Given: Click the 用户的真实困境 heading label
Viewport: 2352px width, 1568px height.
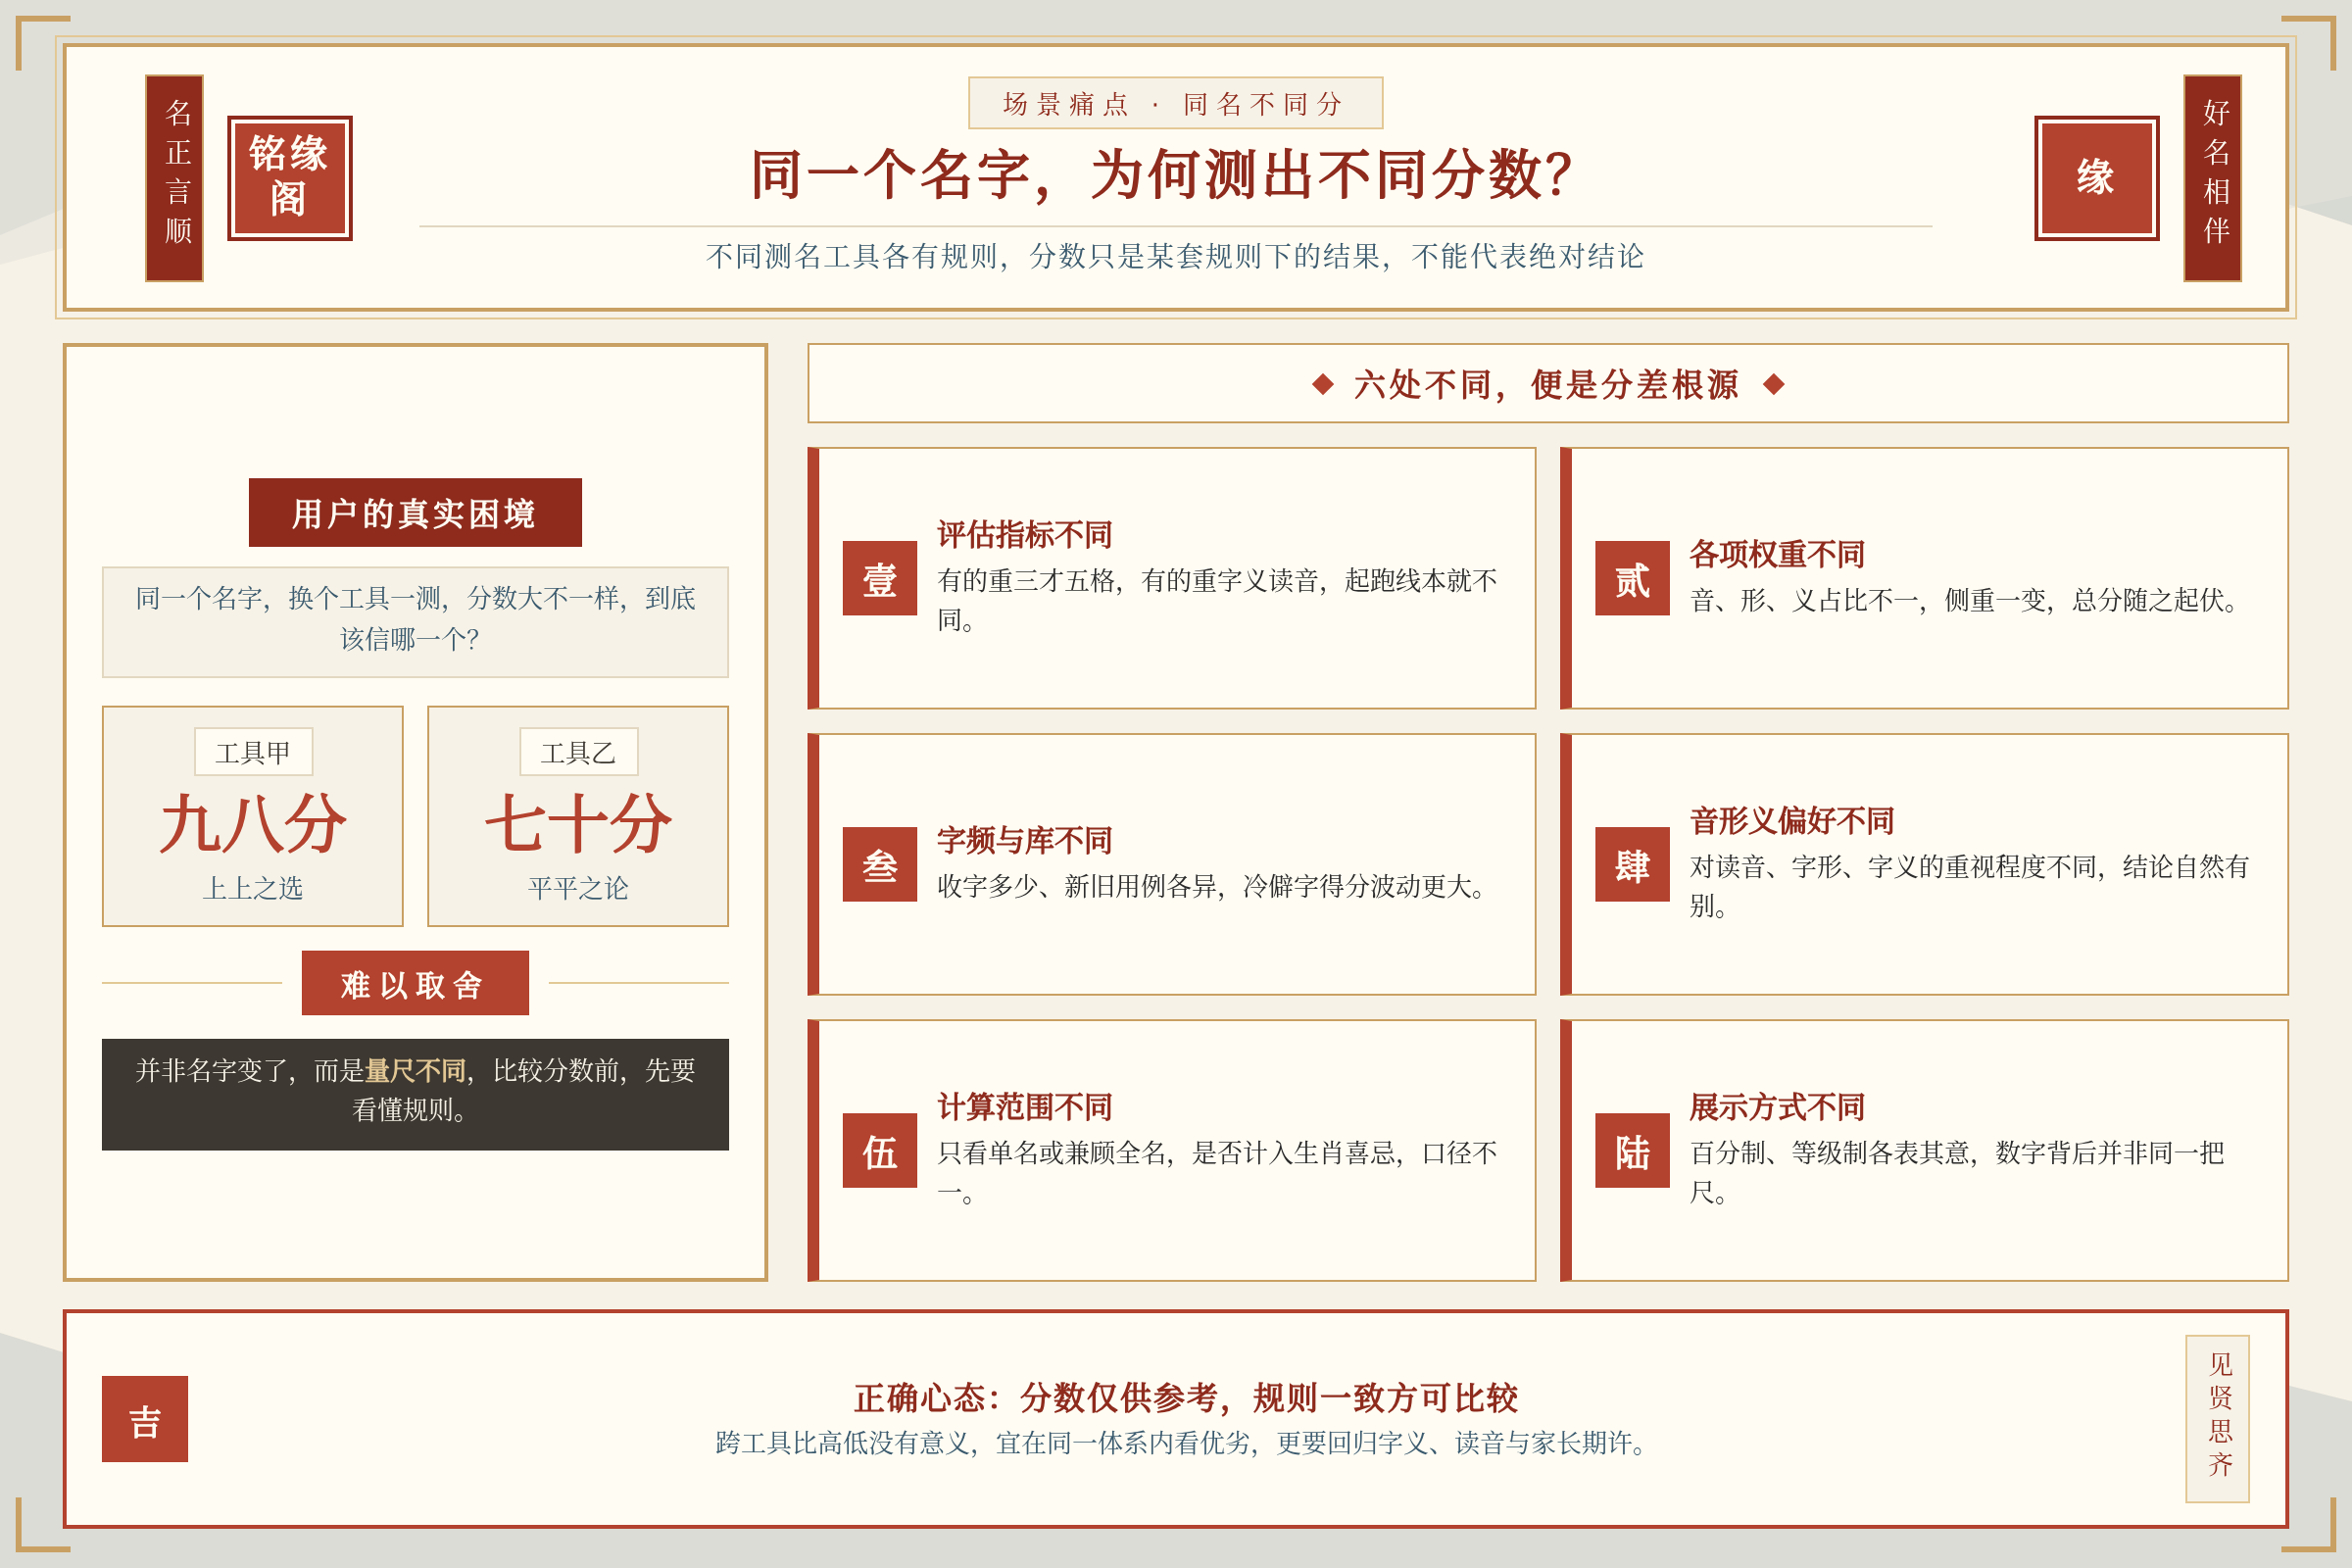Looking at the screenshot, I should [415, 512].
